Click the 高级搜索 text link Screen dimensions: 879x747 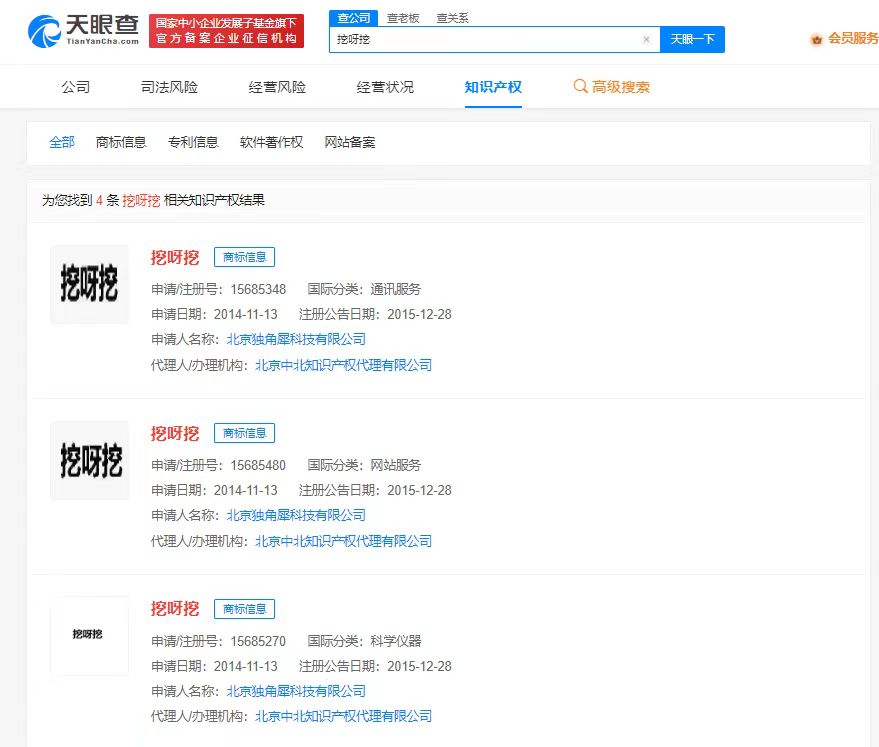(x=621, y=87)
